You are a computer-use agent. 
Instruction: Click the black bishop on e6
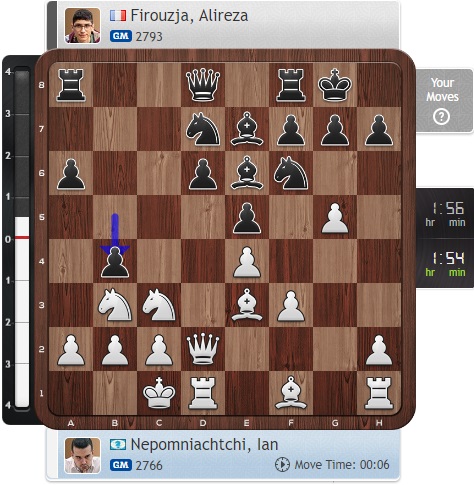[247, 173]
